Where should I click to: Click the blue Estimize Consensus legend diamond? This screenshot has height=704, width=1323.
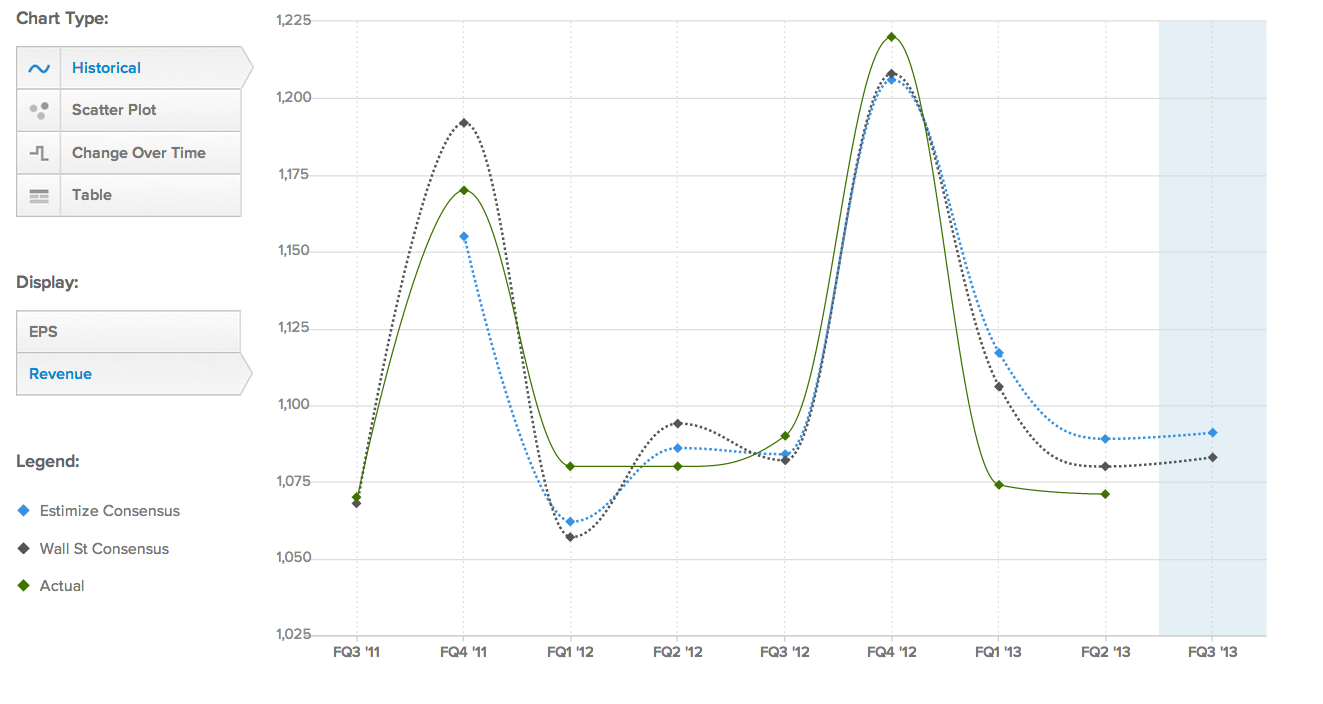(24, 511)
